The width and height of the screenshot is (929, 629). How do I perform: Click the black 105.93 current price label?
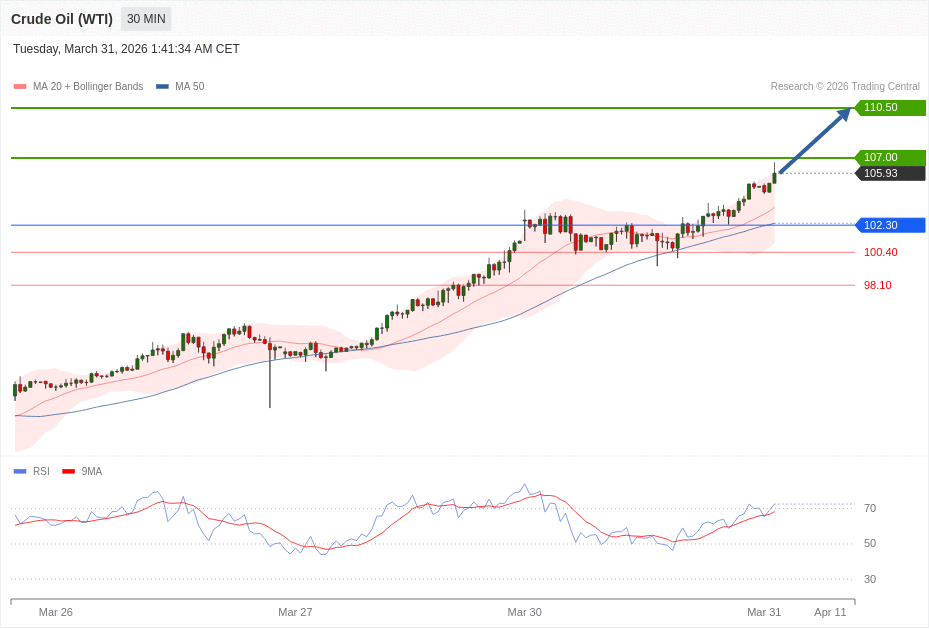(889, 173)
